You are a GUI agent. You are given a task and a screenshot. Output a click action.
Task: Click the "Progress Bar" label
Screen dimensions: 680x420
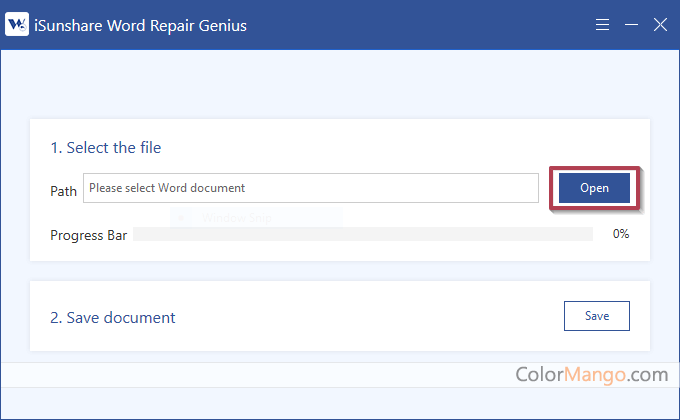(x=88, y=235)
